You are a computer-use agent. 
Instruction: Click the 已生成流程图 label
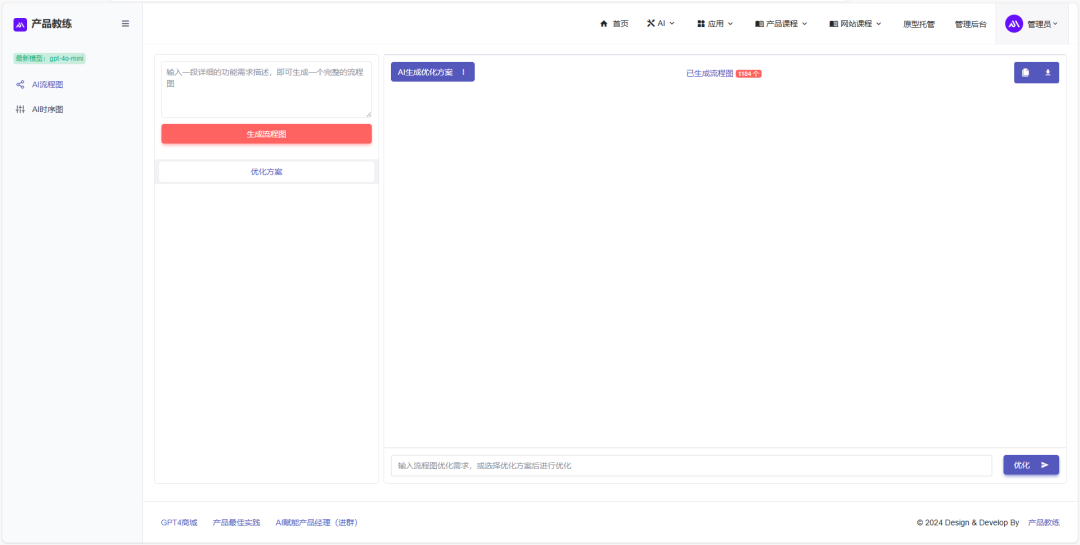click(x=709, y=73)
